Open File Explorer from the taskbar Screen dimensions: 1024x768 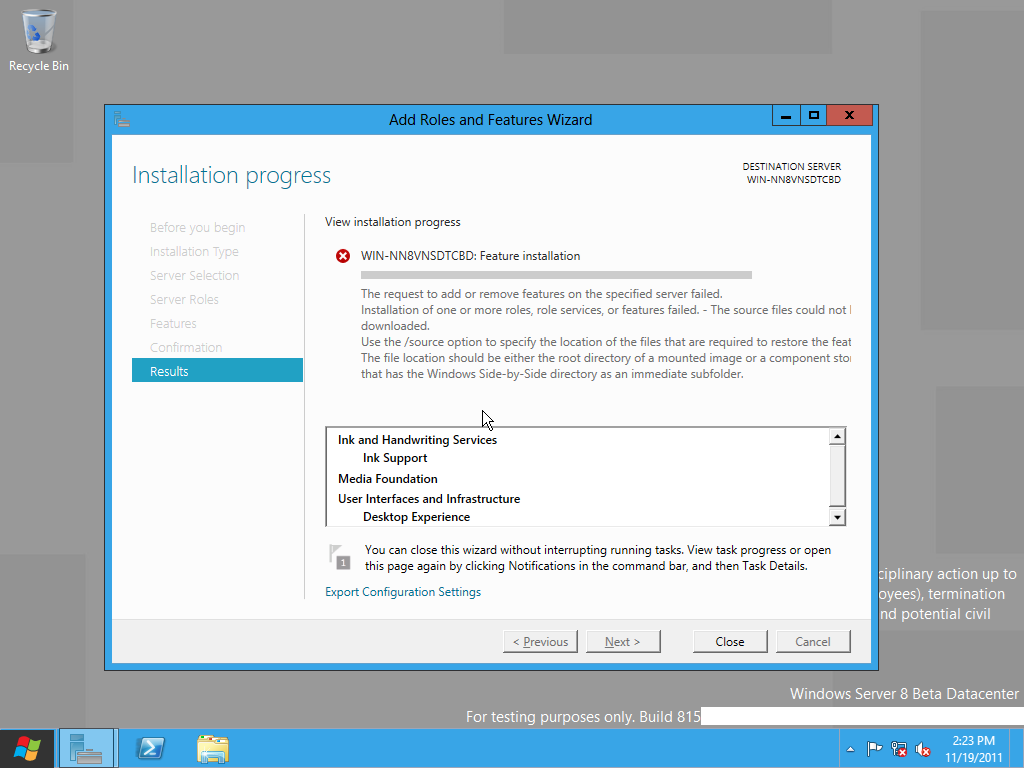(x=213, y=748)
